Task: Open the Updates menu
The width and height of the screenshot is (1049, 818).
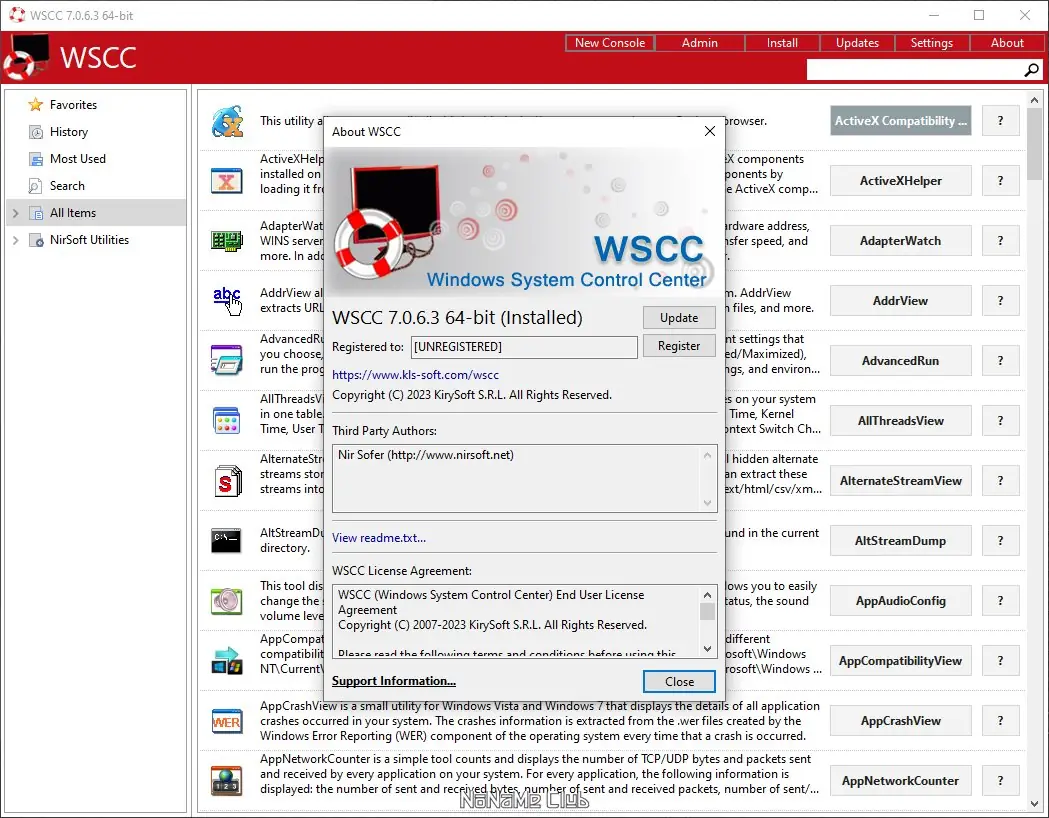Action: 857,43
